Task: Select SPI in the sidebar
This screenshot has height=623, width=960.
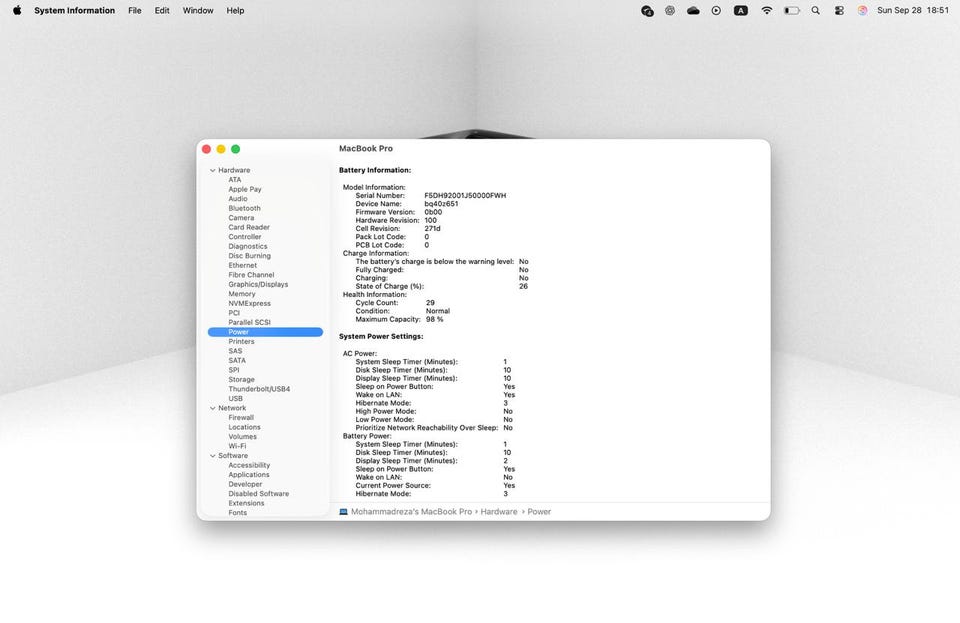Action: 234,370
